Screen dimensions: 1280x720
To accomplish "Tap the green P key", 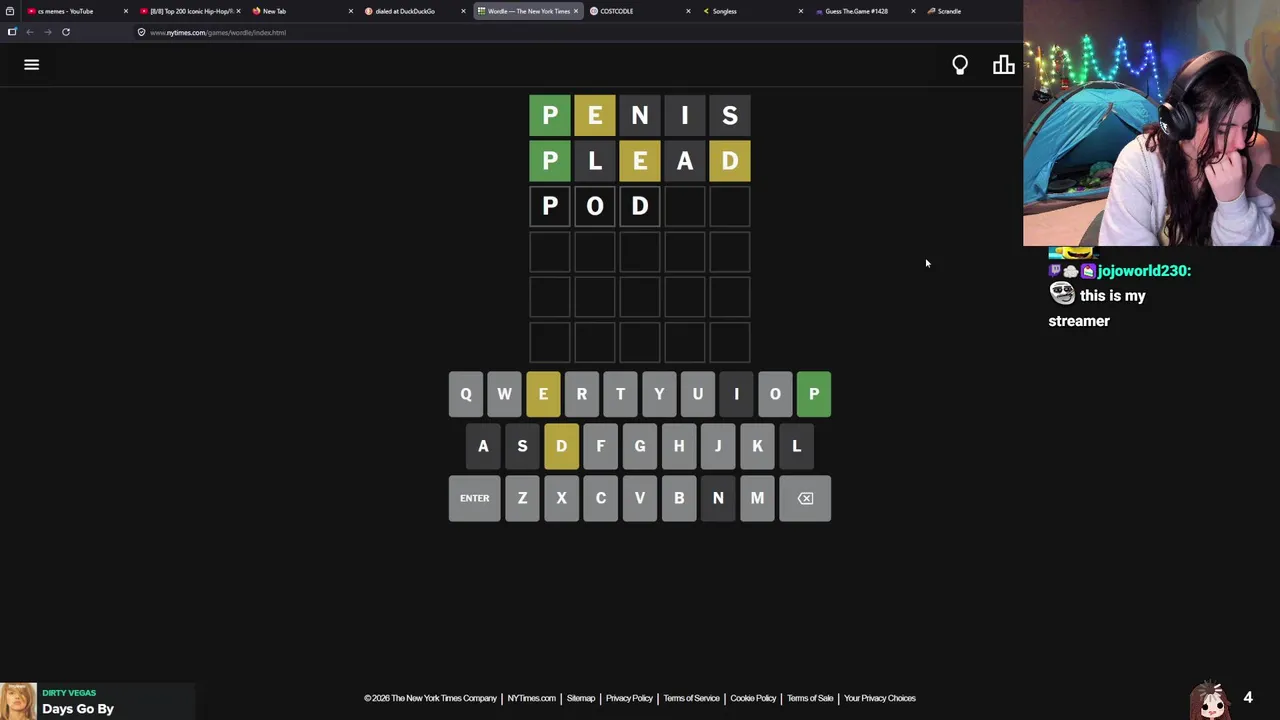I will click(814, 394).
